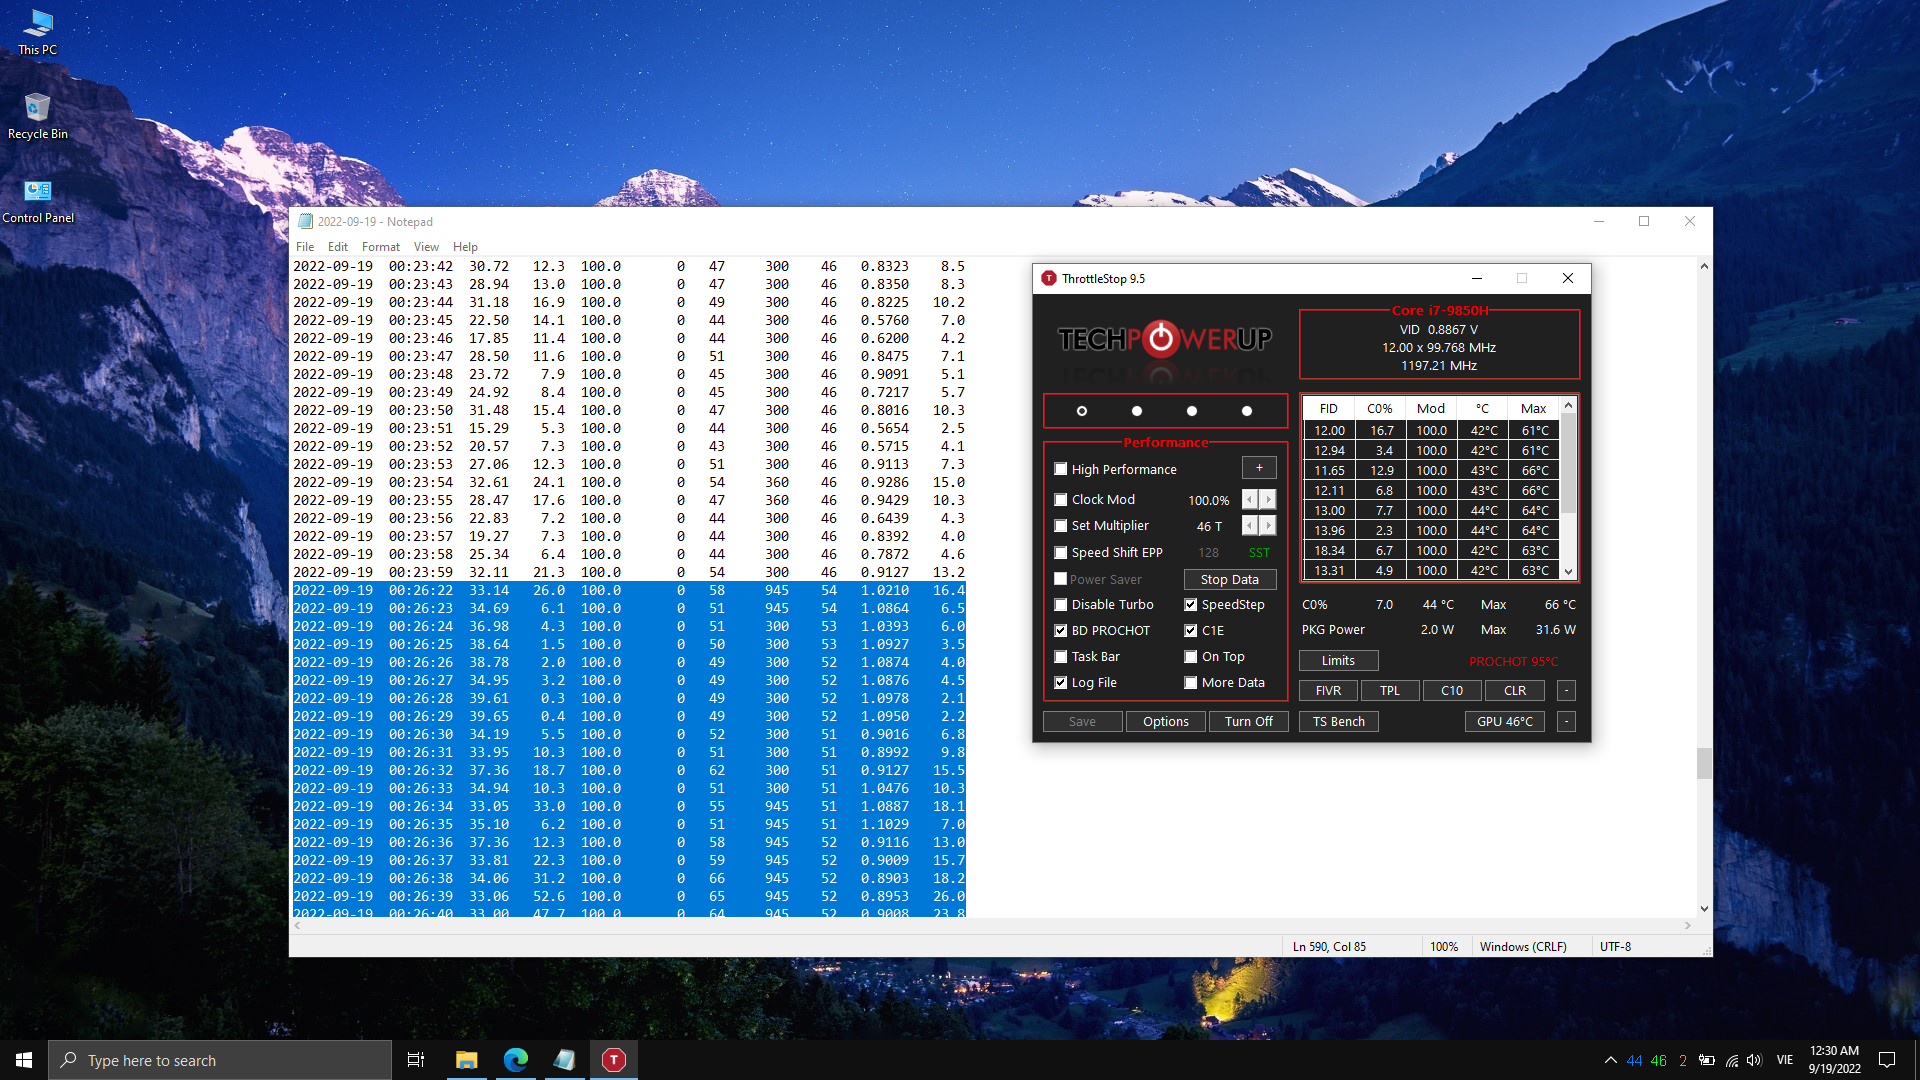Decrease Set Multiplier with the left arrow
1920x1080 pixels.
tap(1250, 526)
